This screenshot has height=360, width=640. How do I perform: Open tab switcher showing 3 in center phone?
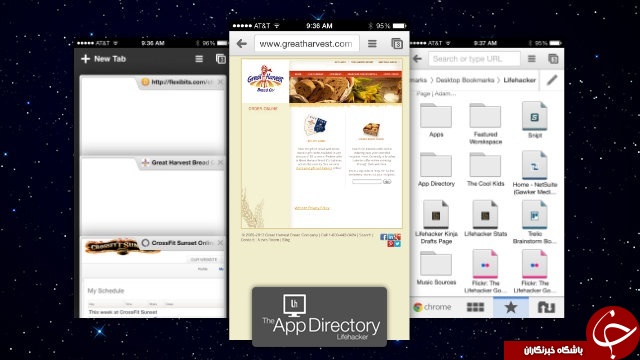(397, 43)
